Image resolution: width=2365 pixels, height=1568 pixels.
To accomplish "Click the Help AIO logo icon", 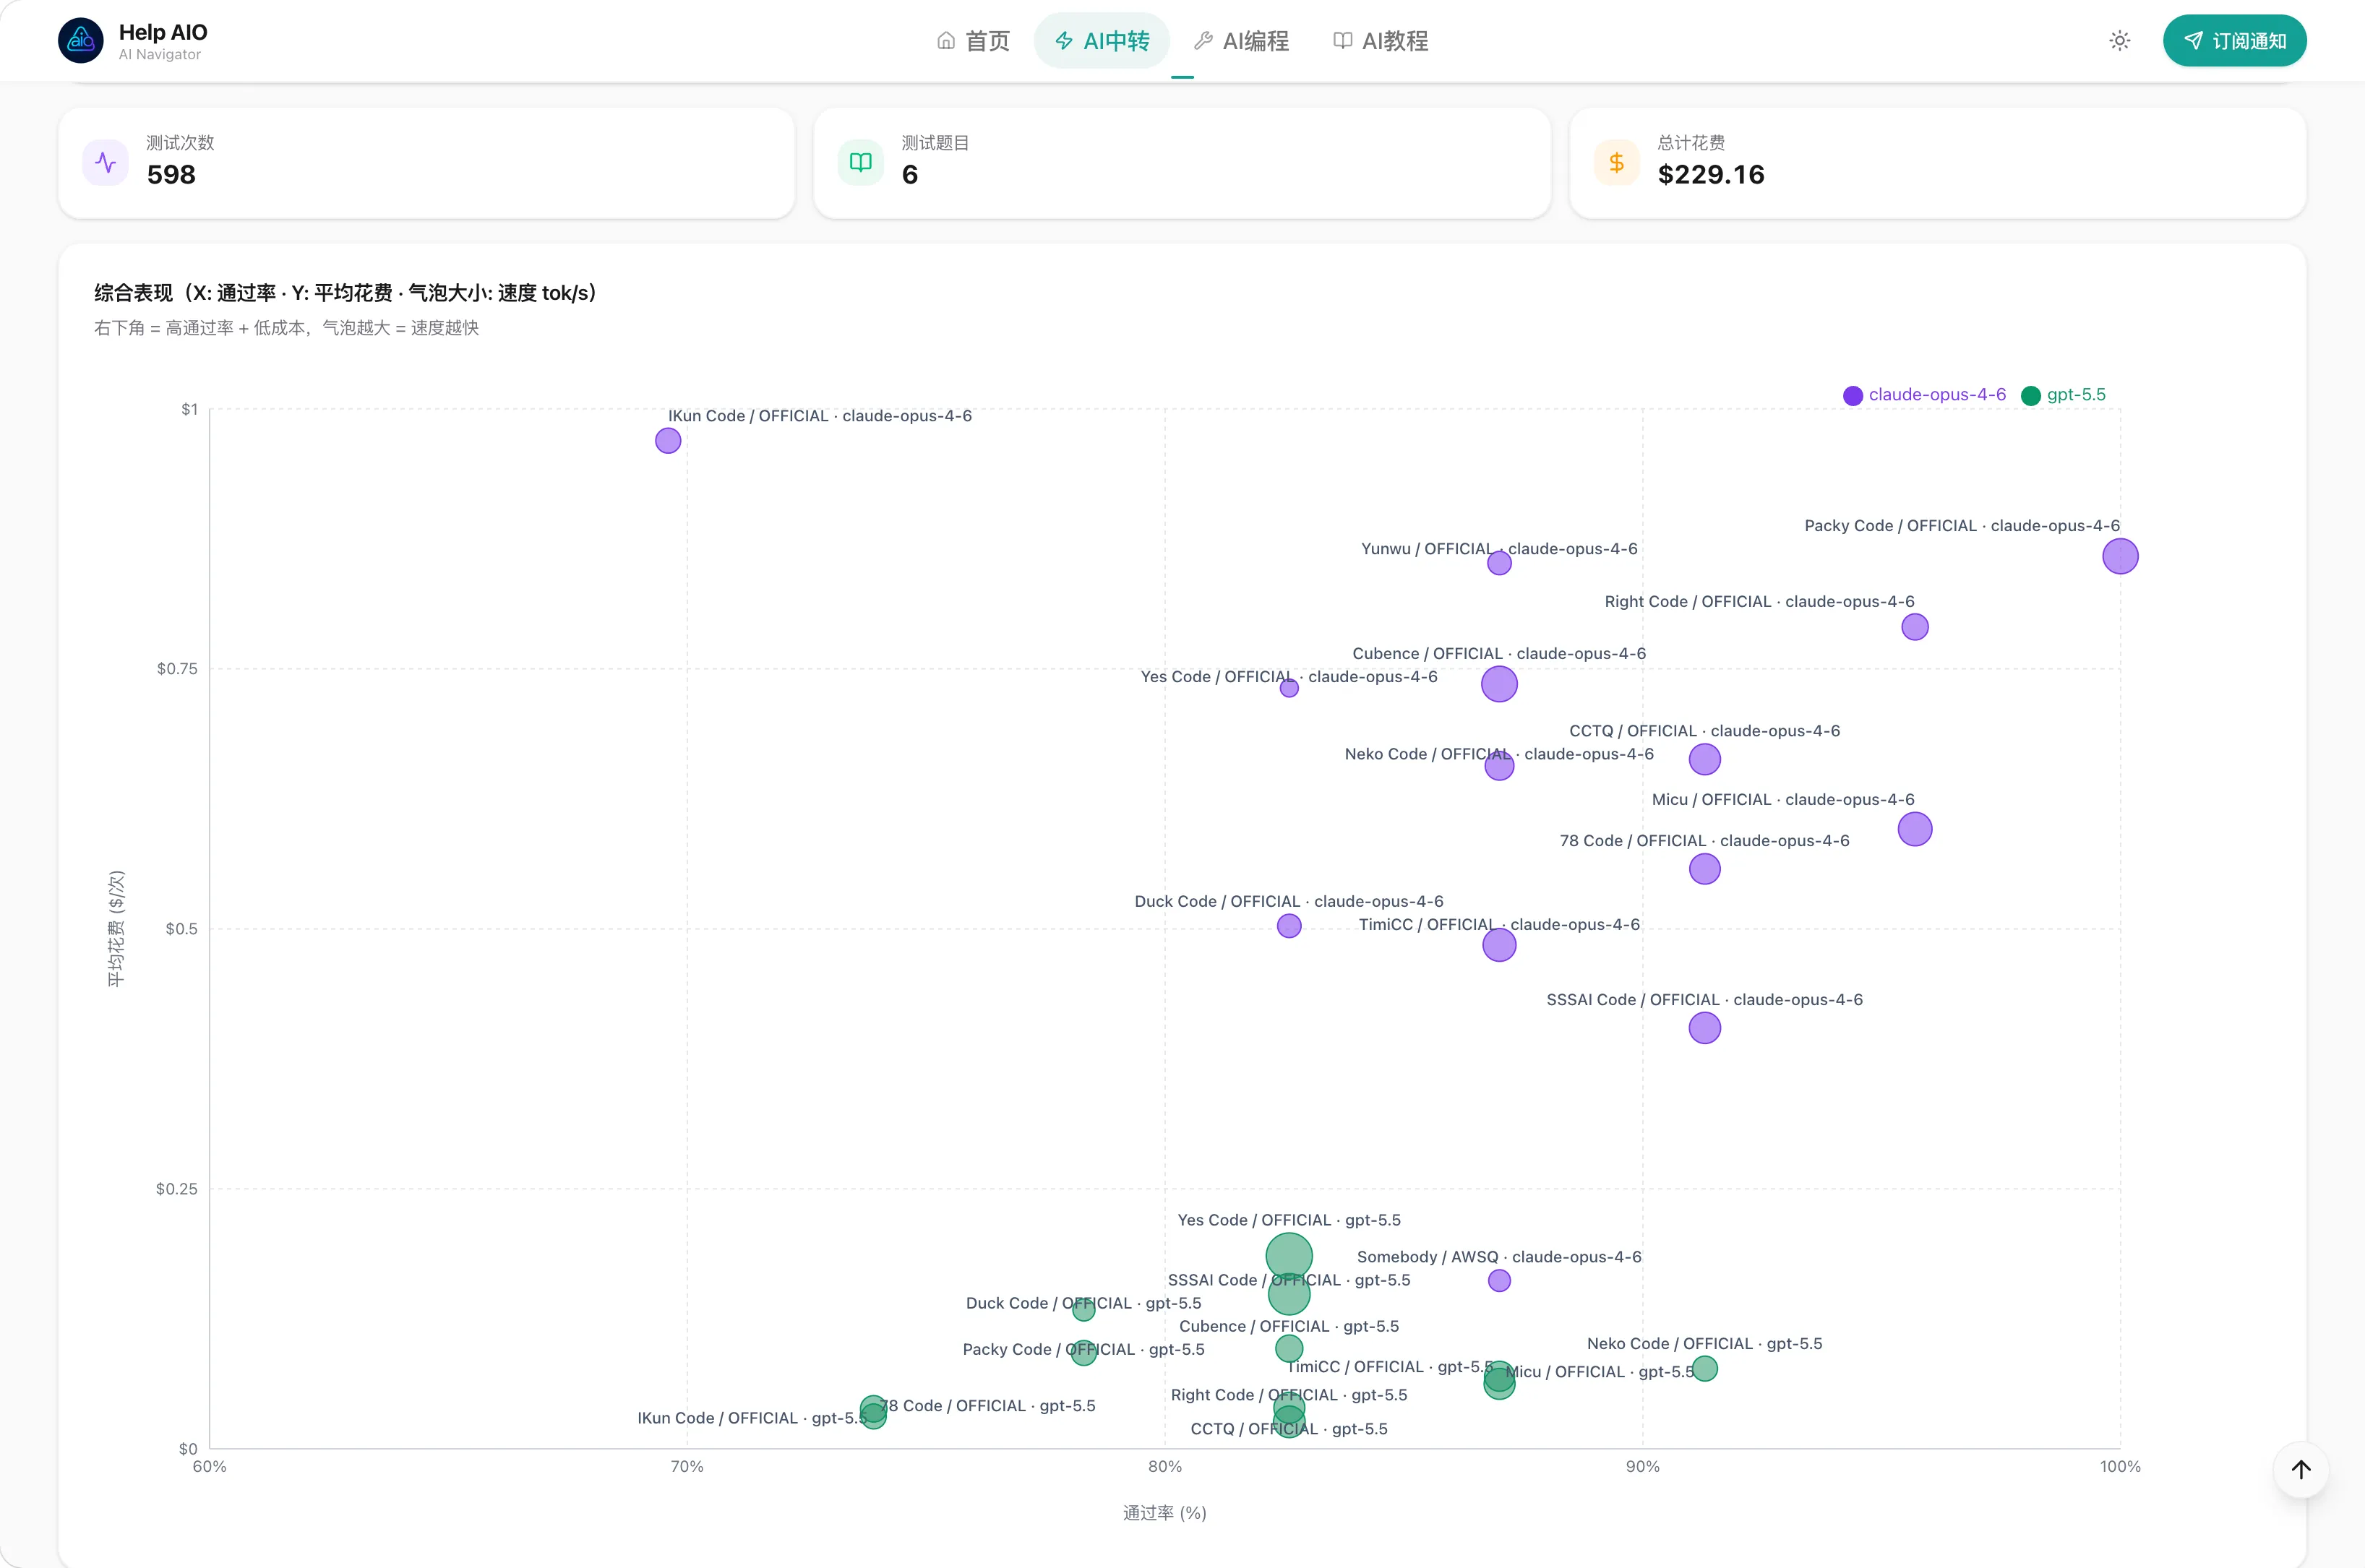I will coord(81,41).
